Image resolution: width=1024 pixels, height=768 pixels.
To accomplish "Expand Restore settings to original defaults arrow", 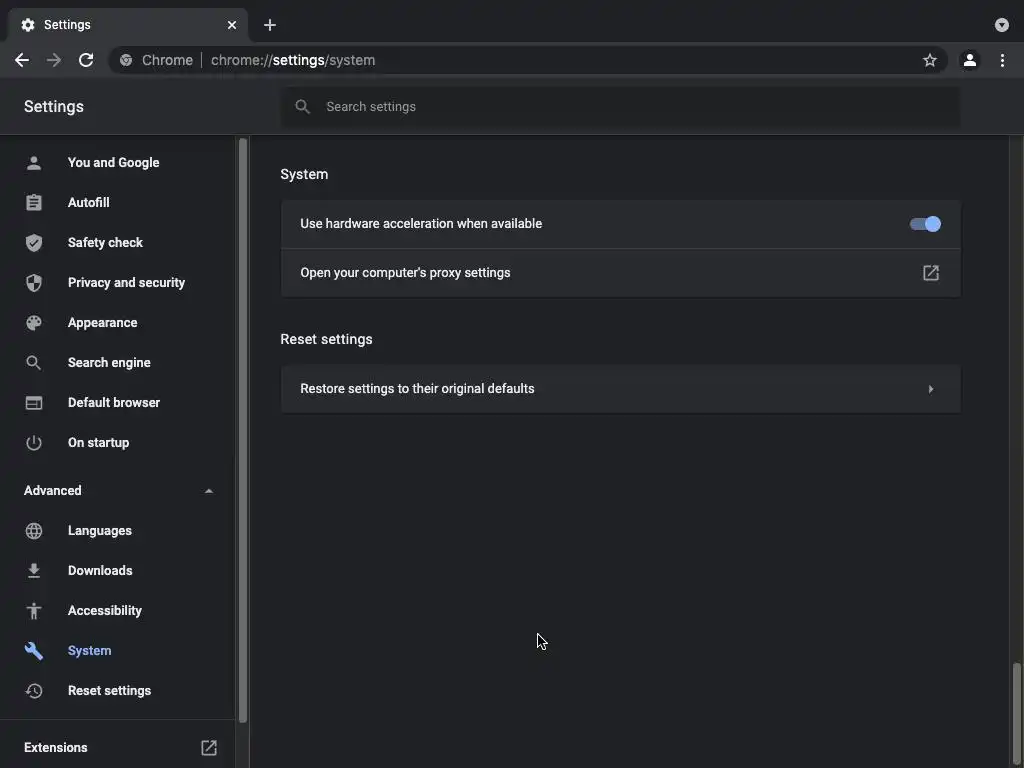I will tap(930, 389).
